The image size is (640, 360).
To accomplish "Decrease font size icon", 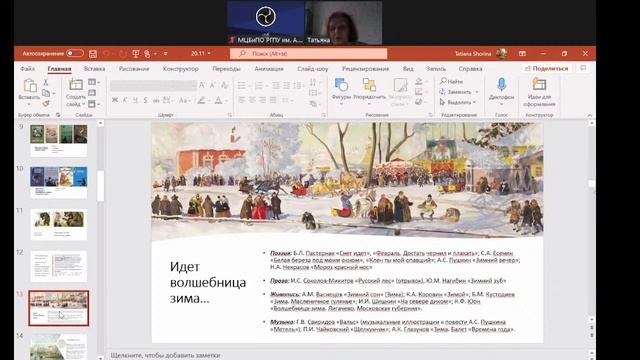I will coord(212,85).
